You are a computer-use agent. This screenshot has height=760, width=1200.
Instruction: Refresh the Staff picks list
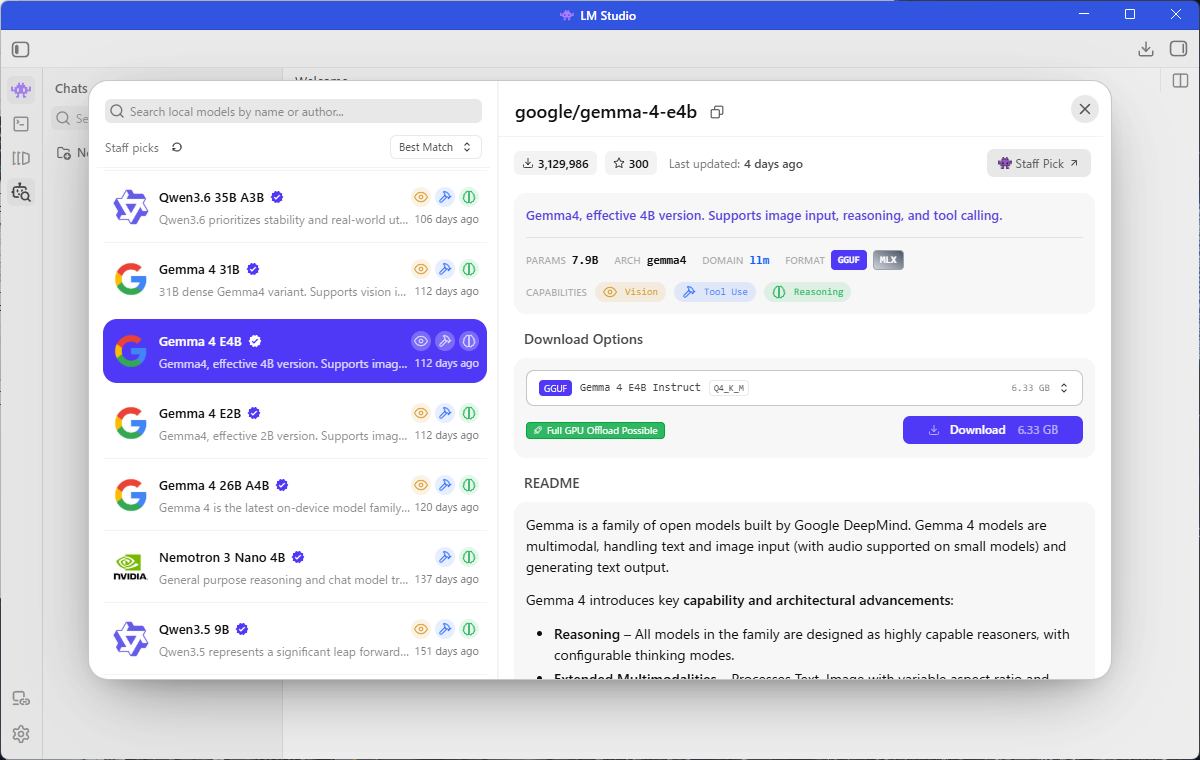point(177,147)
